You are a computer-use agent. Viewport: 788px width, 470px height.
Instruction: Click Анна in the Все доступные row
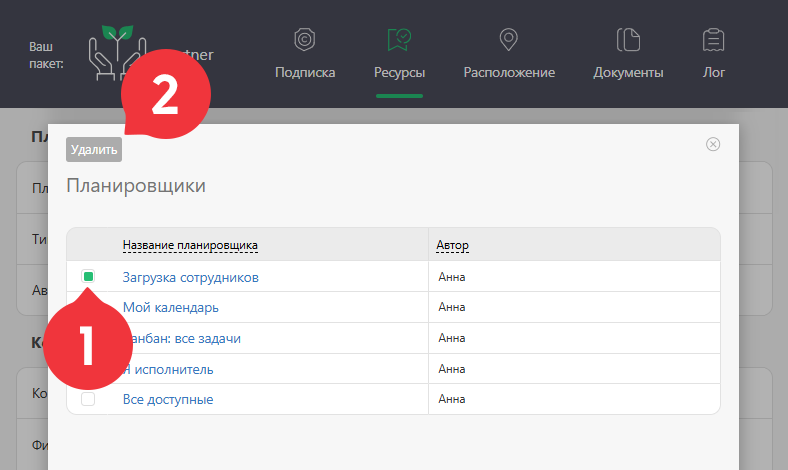tap(452, 399)
